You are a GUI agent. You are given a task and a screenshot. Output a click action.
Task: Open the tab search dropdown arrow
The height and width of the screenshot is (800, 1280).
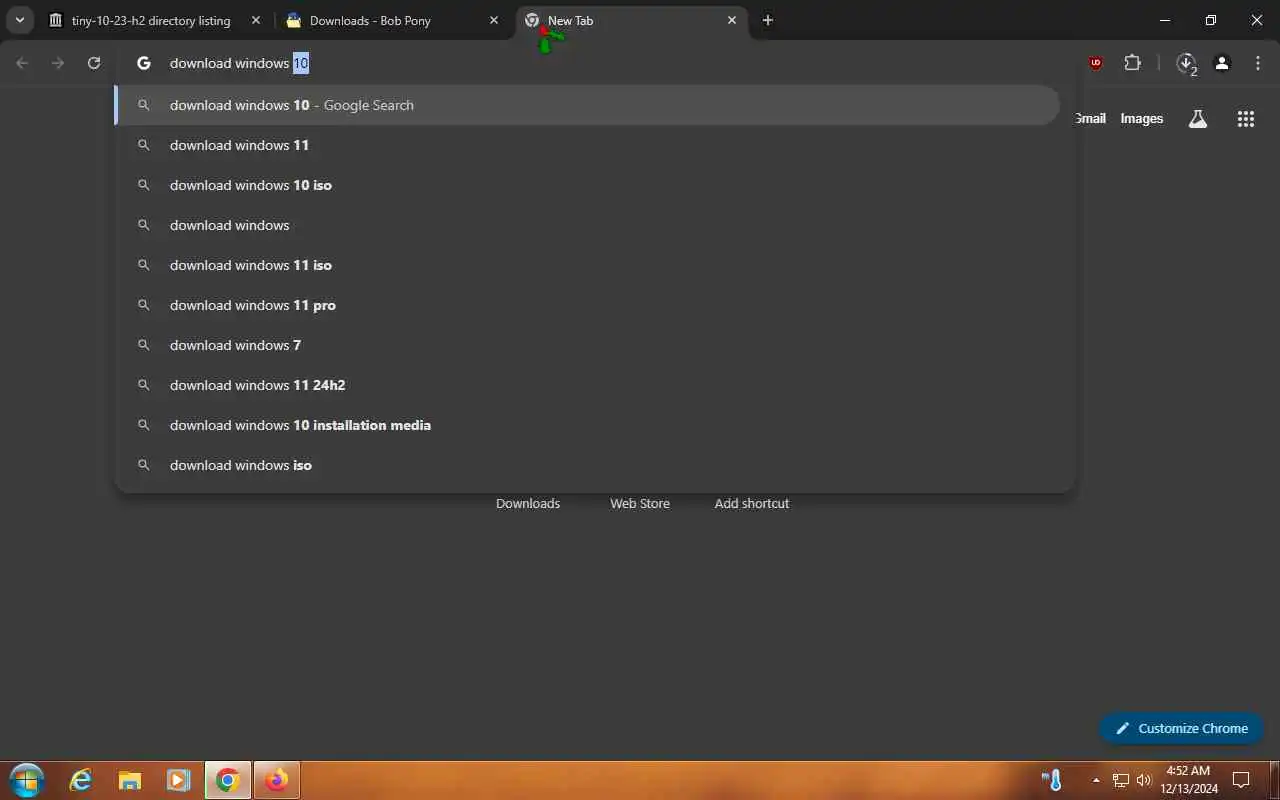tap(19, 20)
